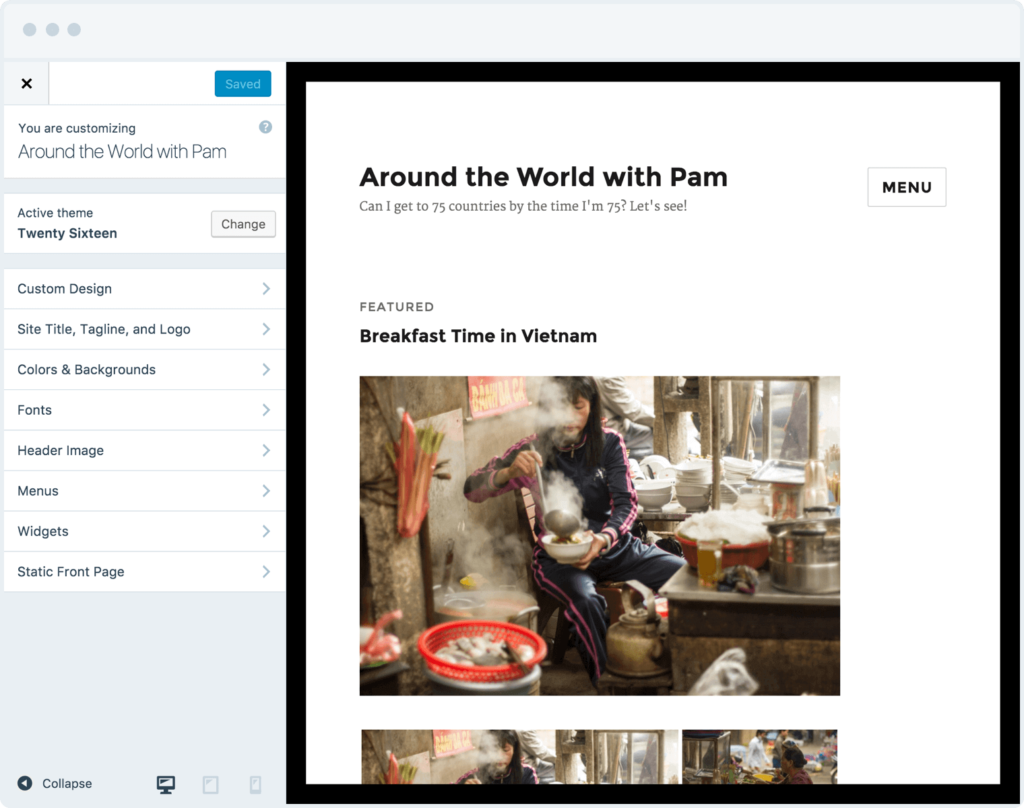Click the Twenty Sixteen theme name

(67, 233)
